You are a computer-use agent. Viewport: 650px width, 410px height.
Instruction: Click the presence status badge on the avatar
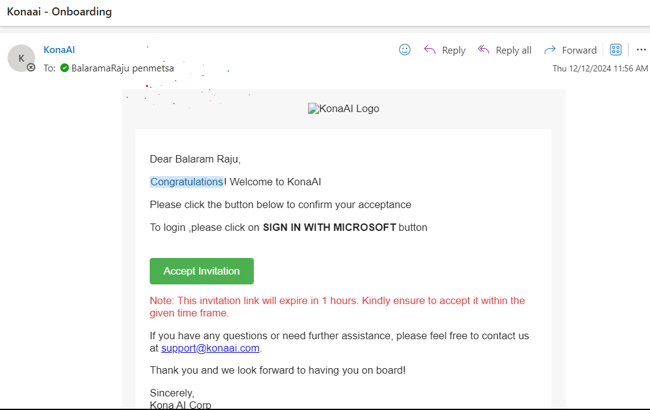[x=31, y=68]
